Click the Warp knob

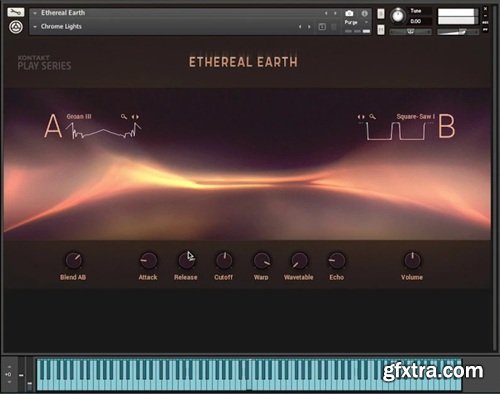click(x=262, y=260)
